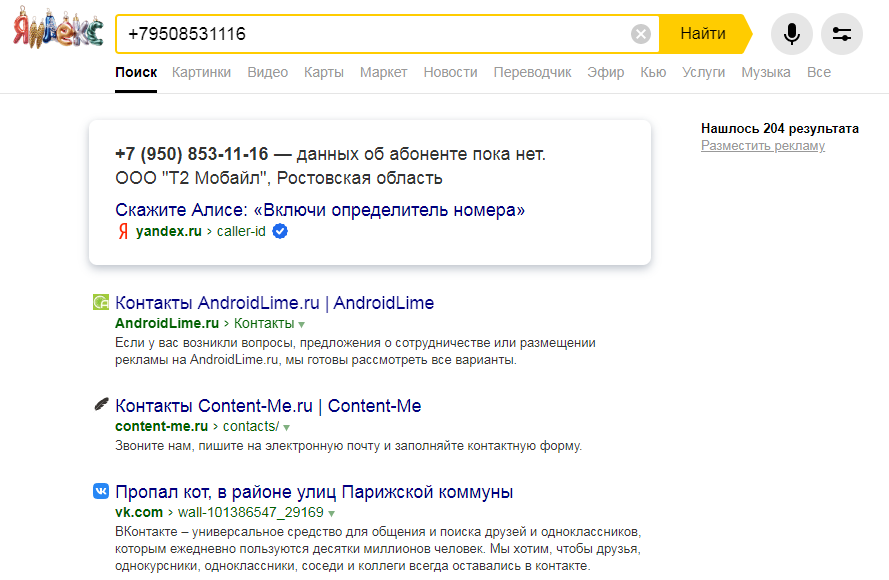Click the wall-101386547_29169 path link
The height and width of the screenshot is (580, 889).
coord(251,513)
